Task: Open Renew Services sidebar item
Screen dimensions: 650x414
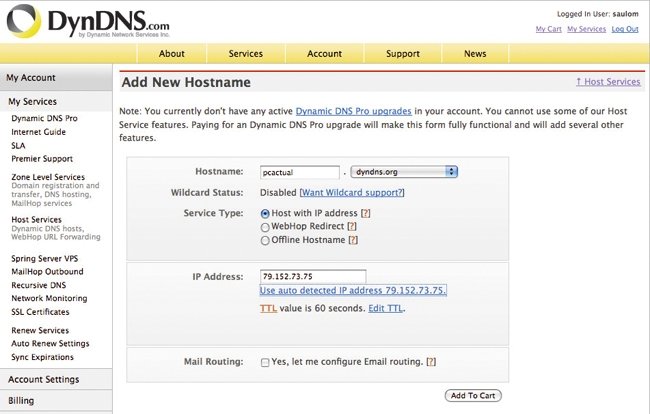Action: point(40,330)
